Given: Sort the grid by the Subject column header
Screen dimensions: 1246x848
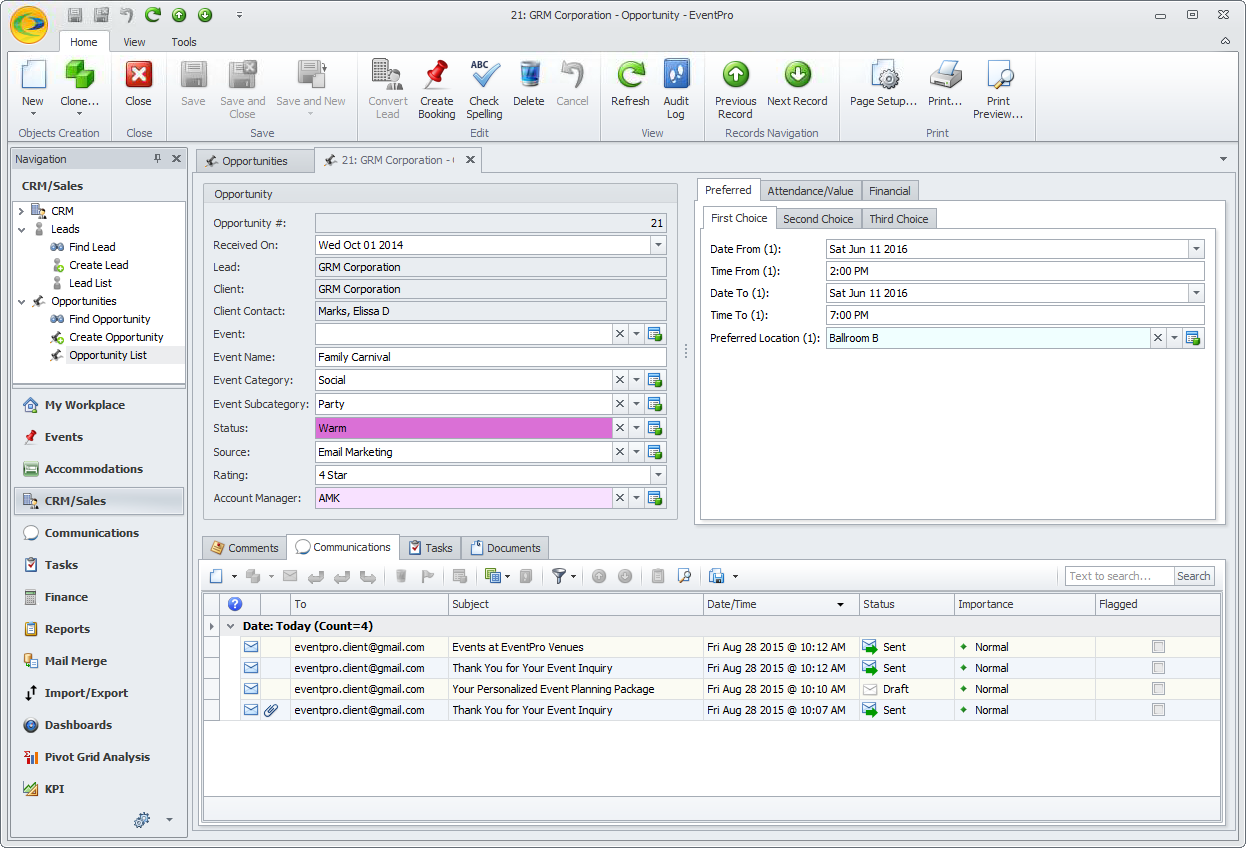Looking at the screenshot, I should (576, 604).
